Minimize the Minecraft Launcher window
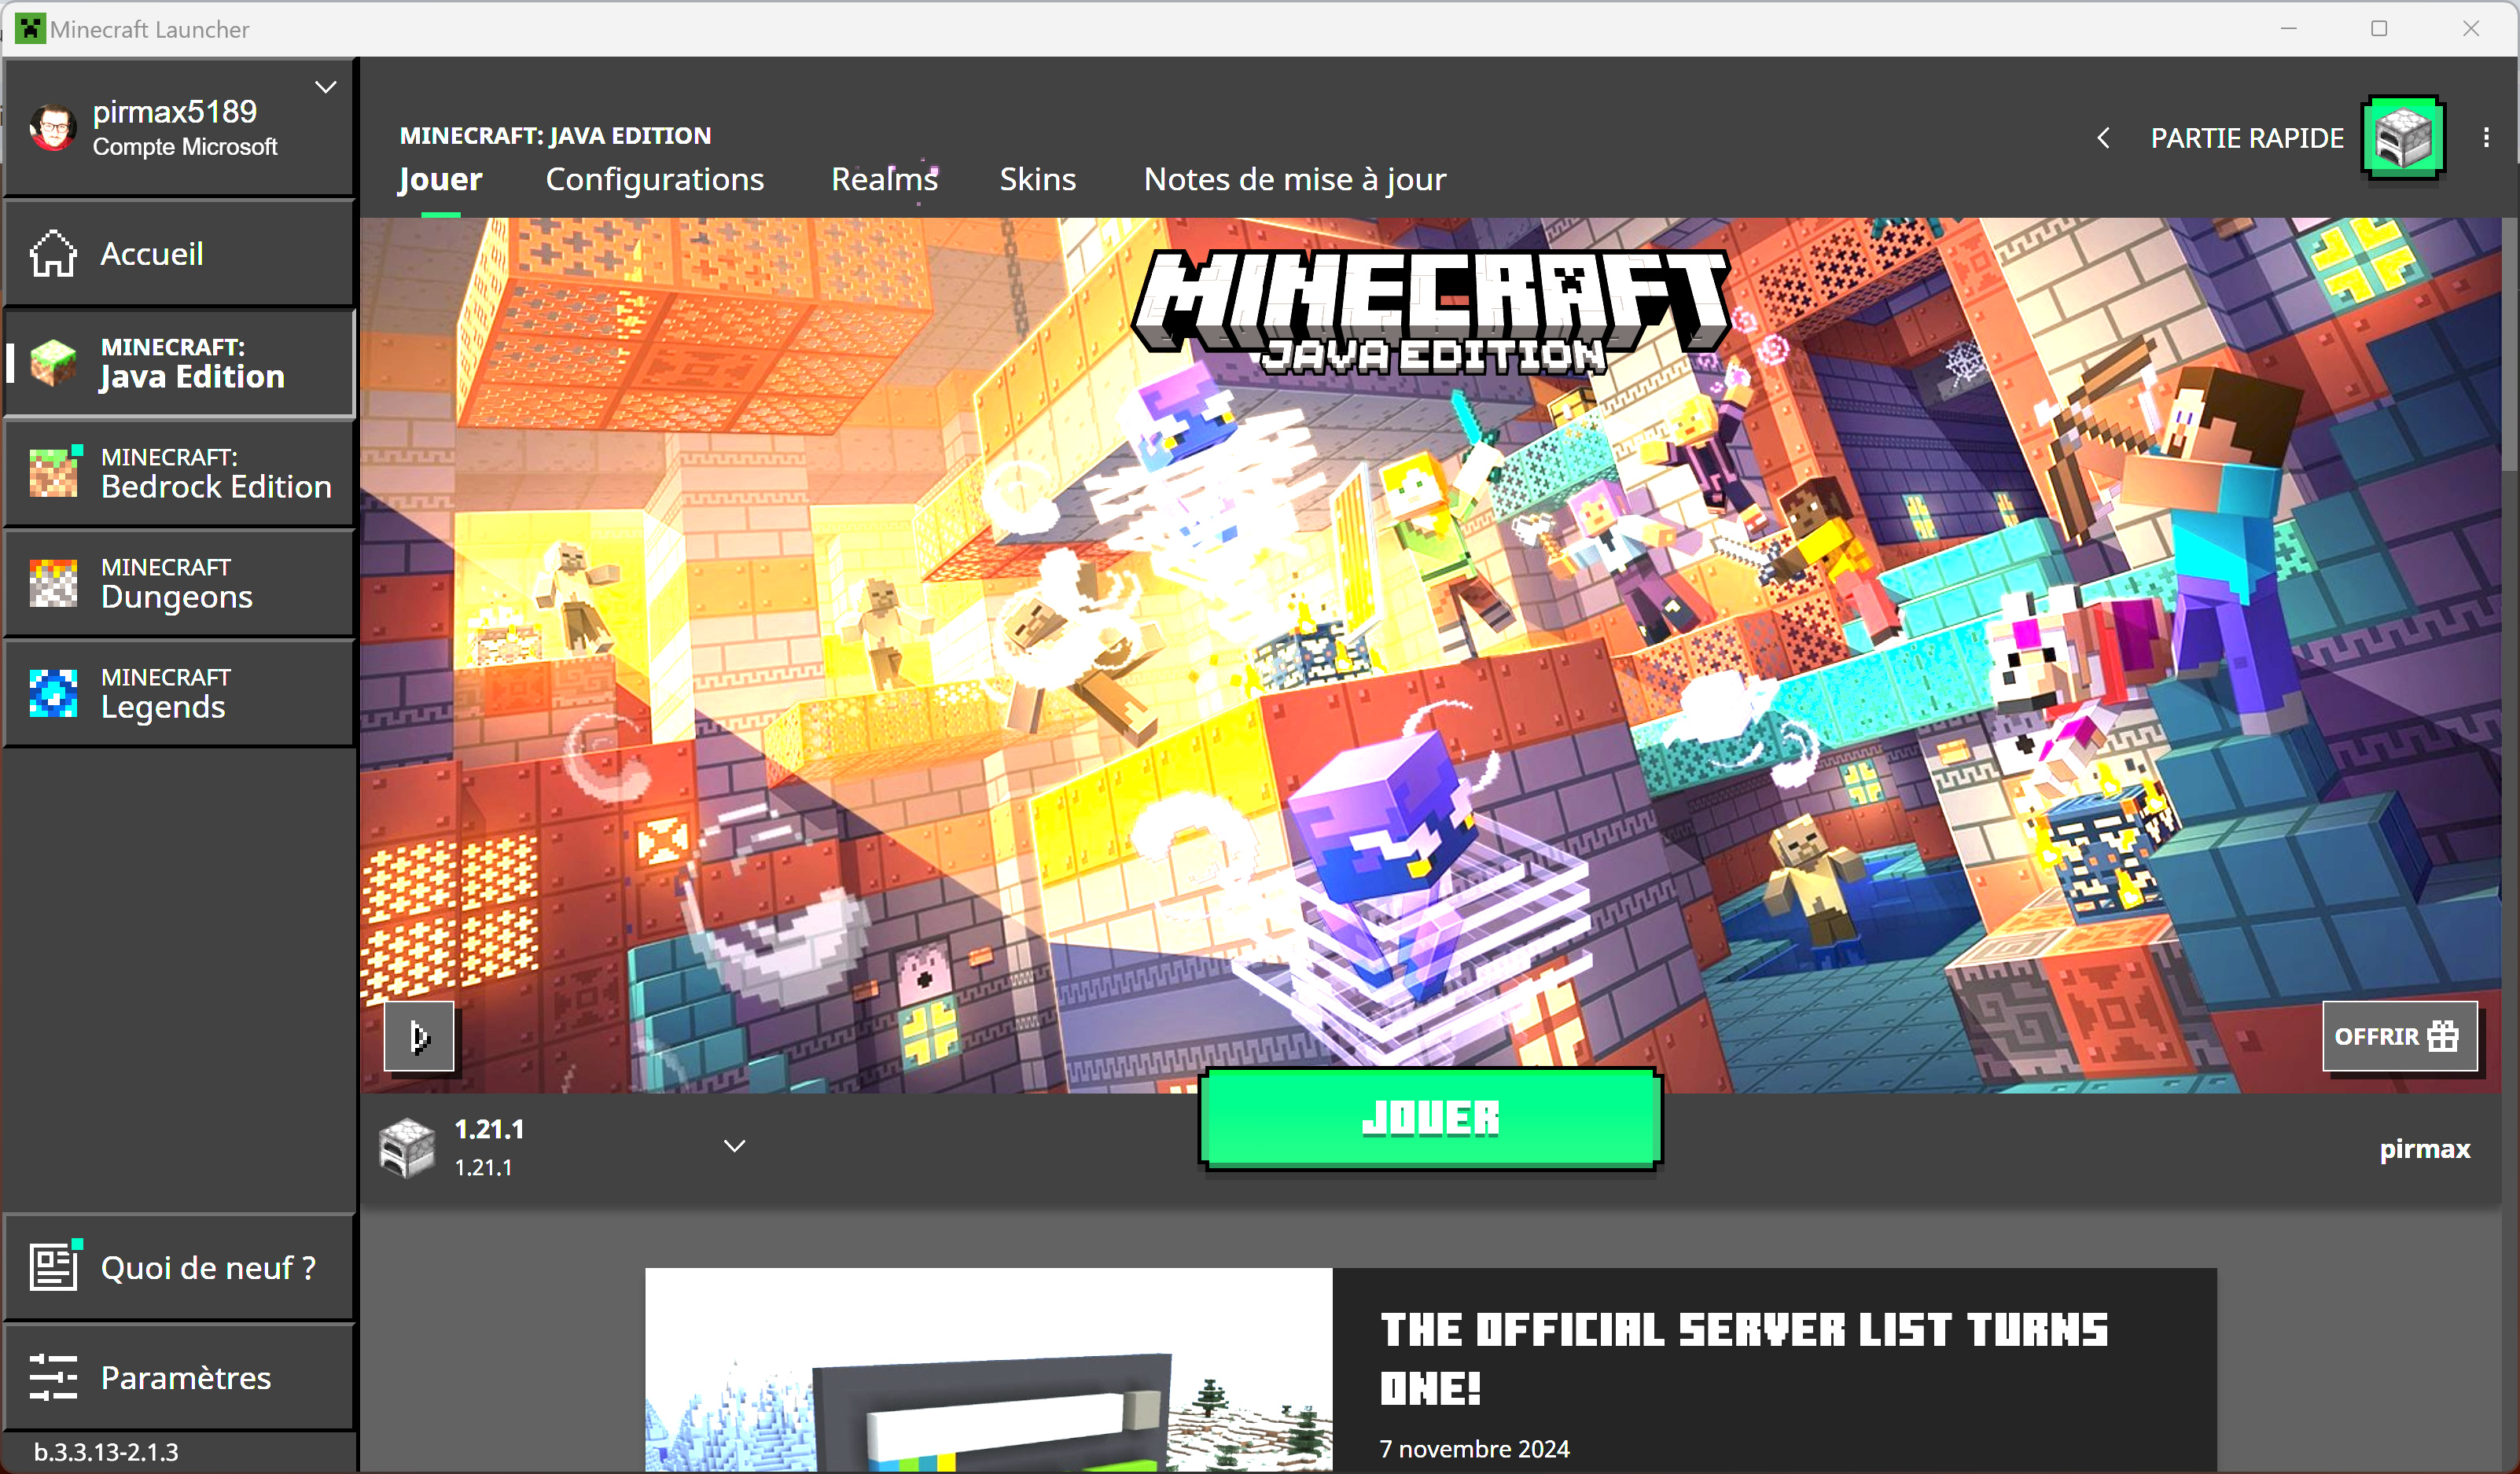This screenshot has height=1474, width=2520. 2288,29
